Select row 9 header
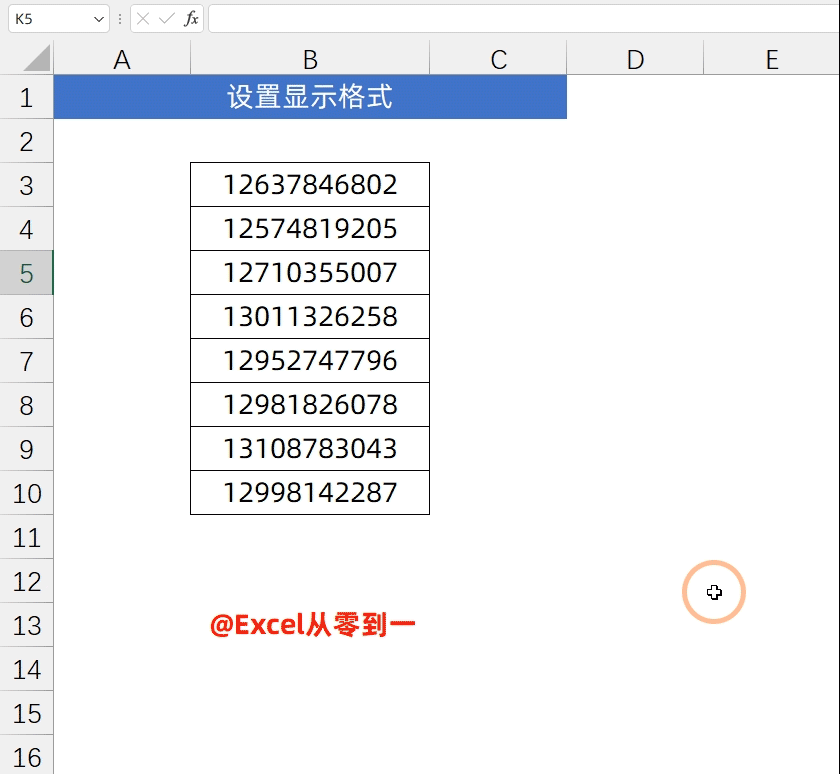This screenshot has width=840, height=774. pos(26,448)
